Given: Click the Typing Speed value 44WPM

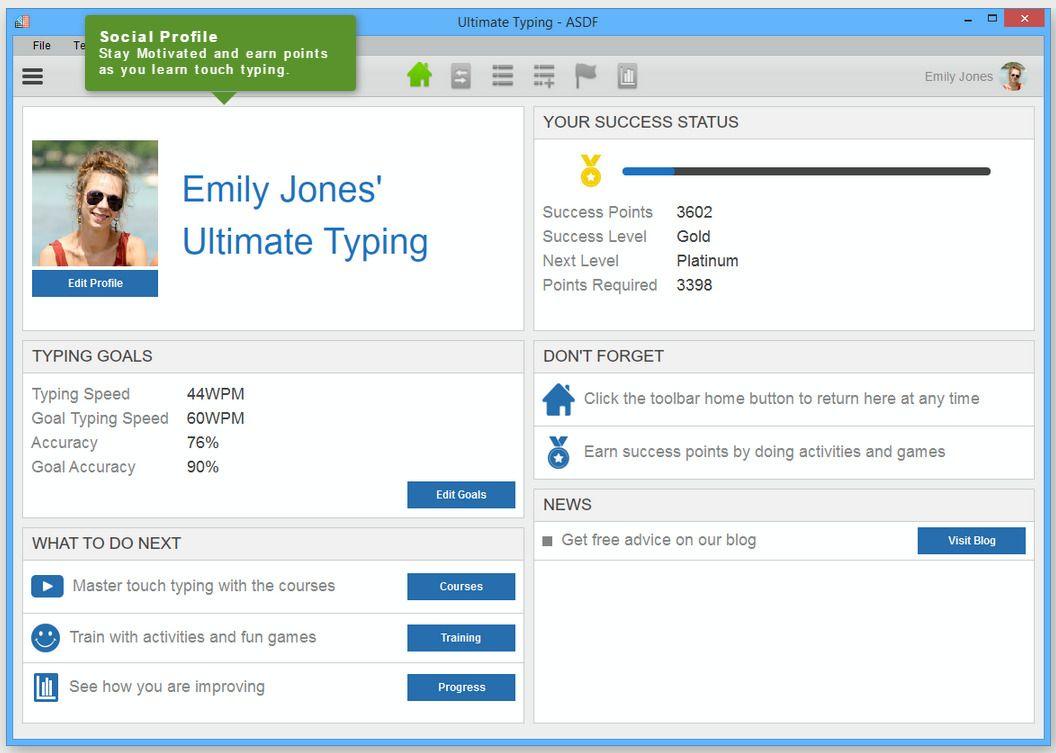Looking at the screenshot, I should tap(216, 394).
